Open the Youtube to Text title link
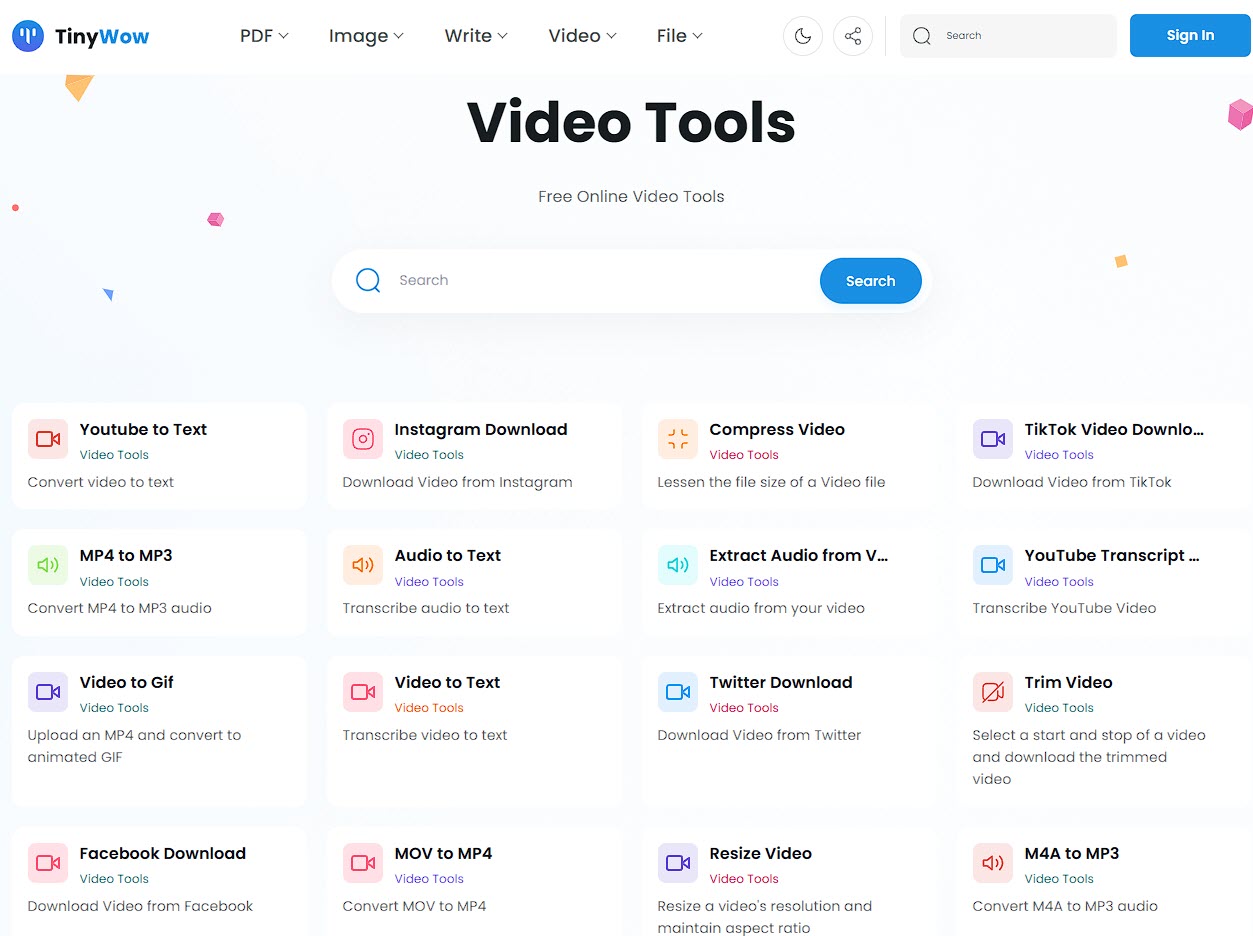1253x936 pixels. coord(143,429)
